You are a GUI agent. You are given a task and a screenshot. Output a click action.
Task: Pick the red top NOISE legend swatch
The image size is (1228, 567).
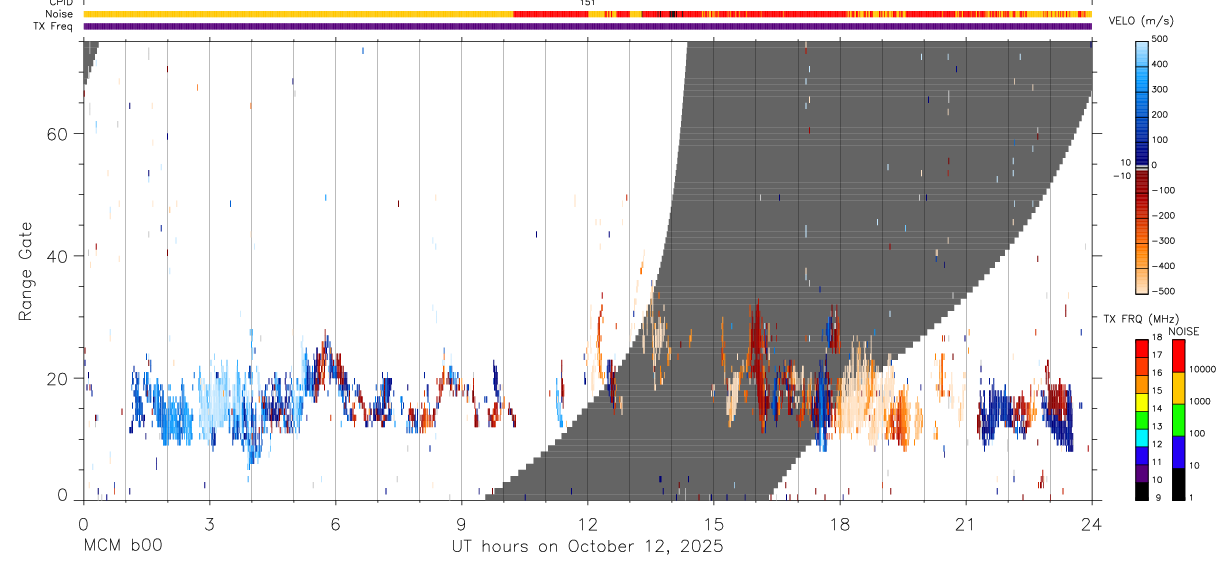[1178, 356]
